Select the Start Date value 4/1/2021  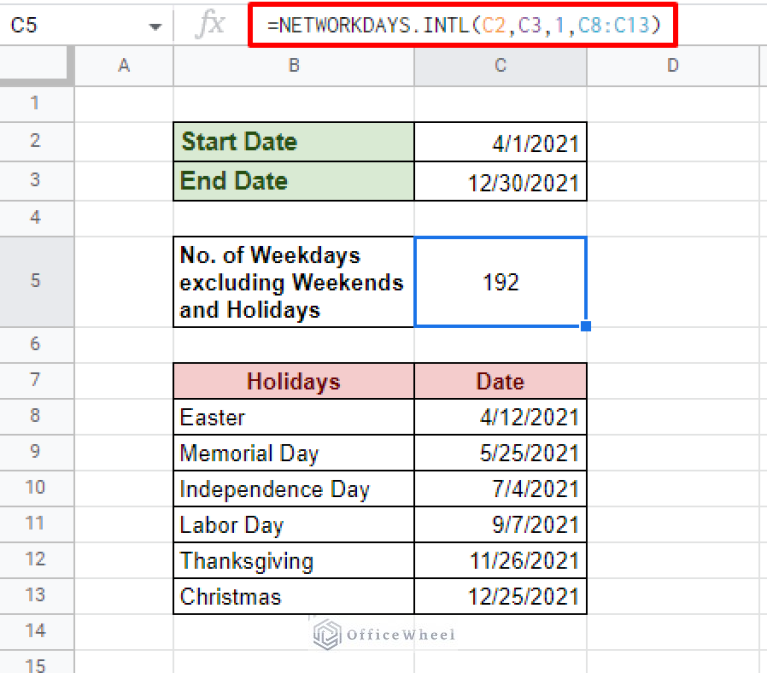(x=500, y=142)
